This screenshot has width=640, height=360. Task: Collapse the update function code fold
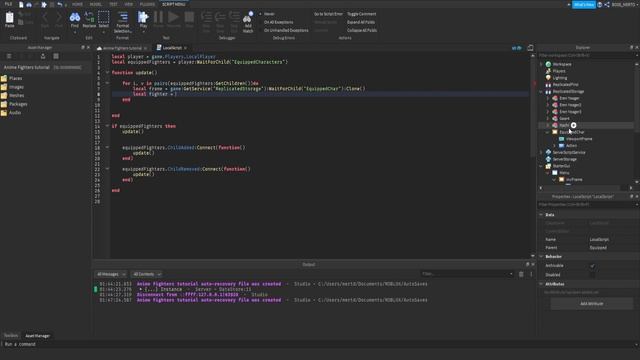coord(107,73)
